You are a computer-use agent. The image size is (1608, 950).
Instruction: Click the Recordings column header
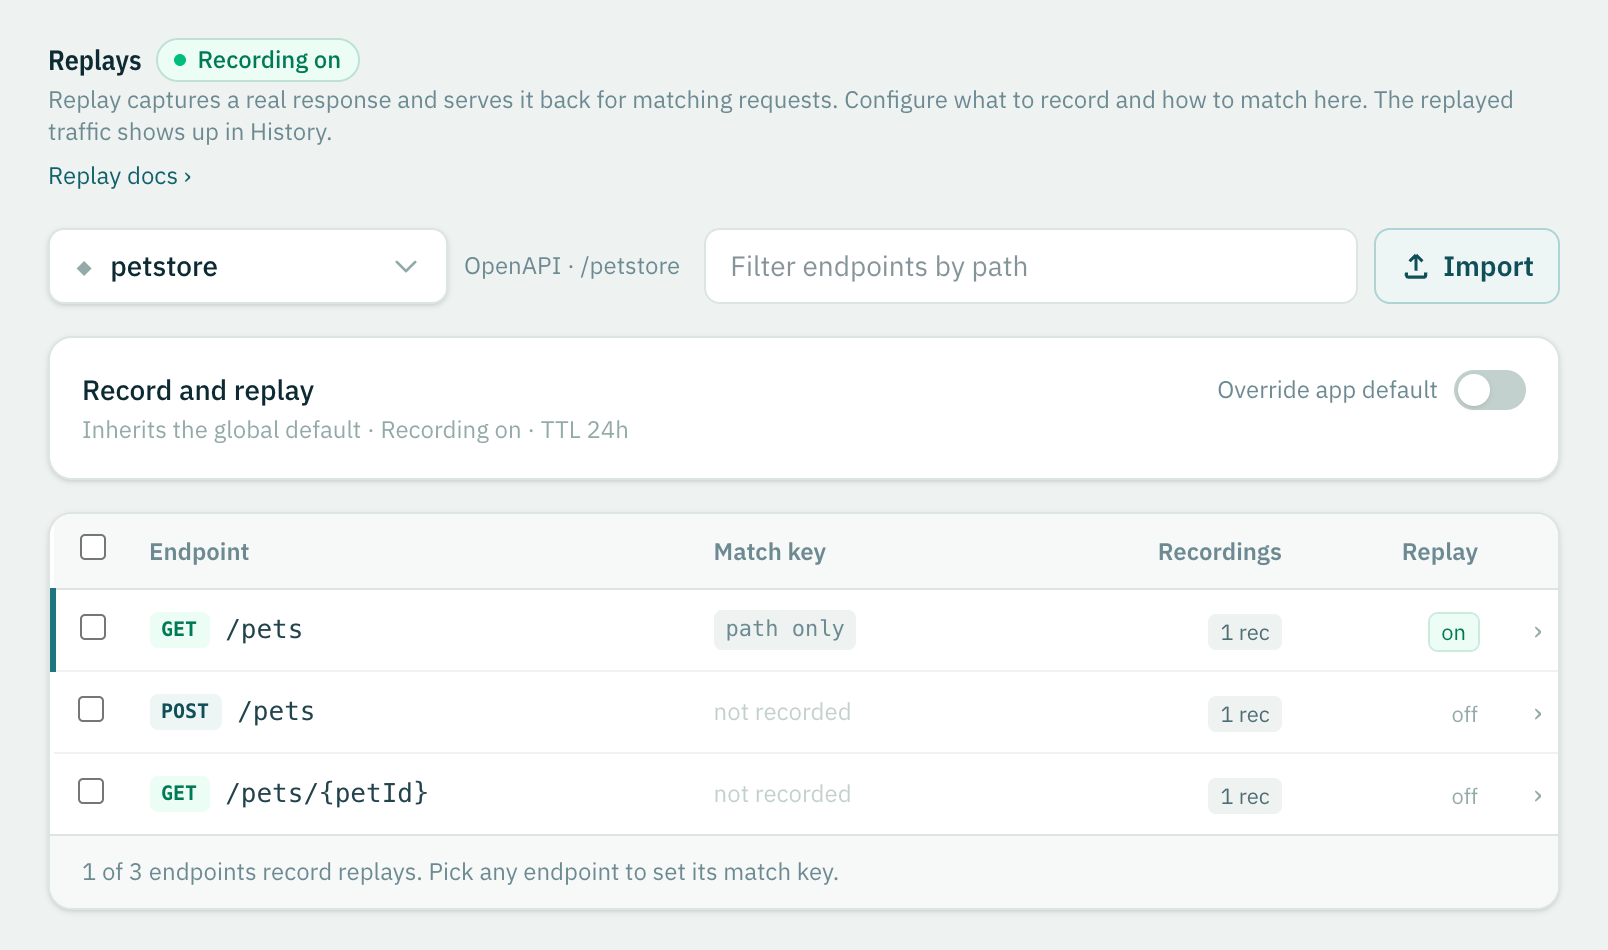pos(1219,552)
